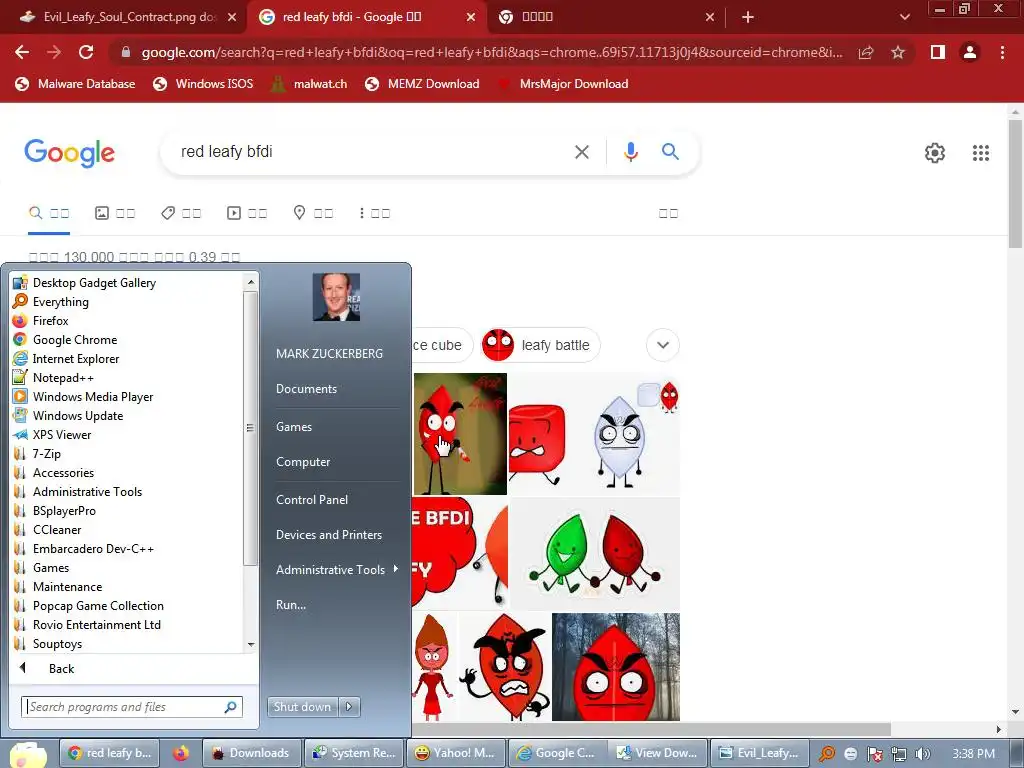Click the page vertical scrollbar thumb
Screen dimensions: 1024x768
coord(1015,183)
